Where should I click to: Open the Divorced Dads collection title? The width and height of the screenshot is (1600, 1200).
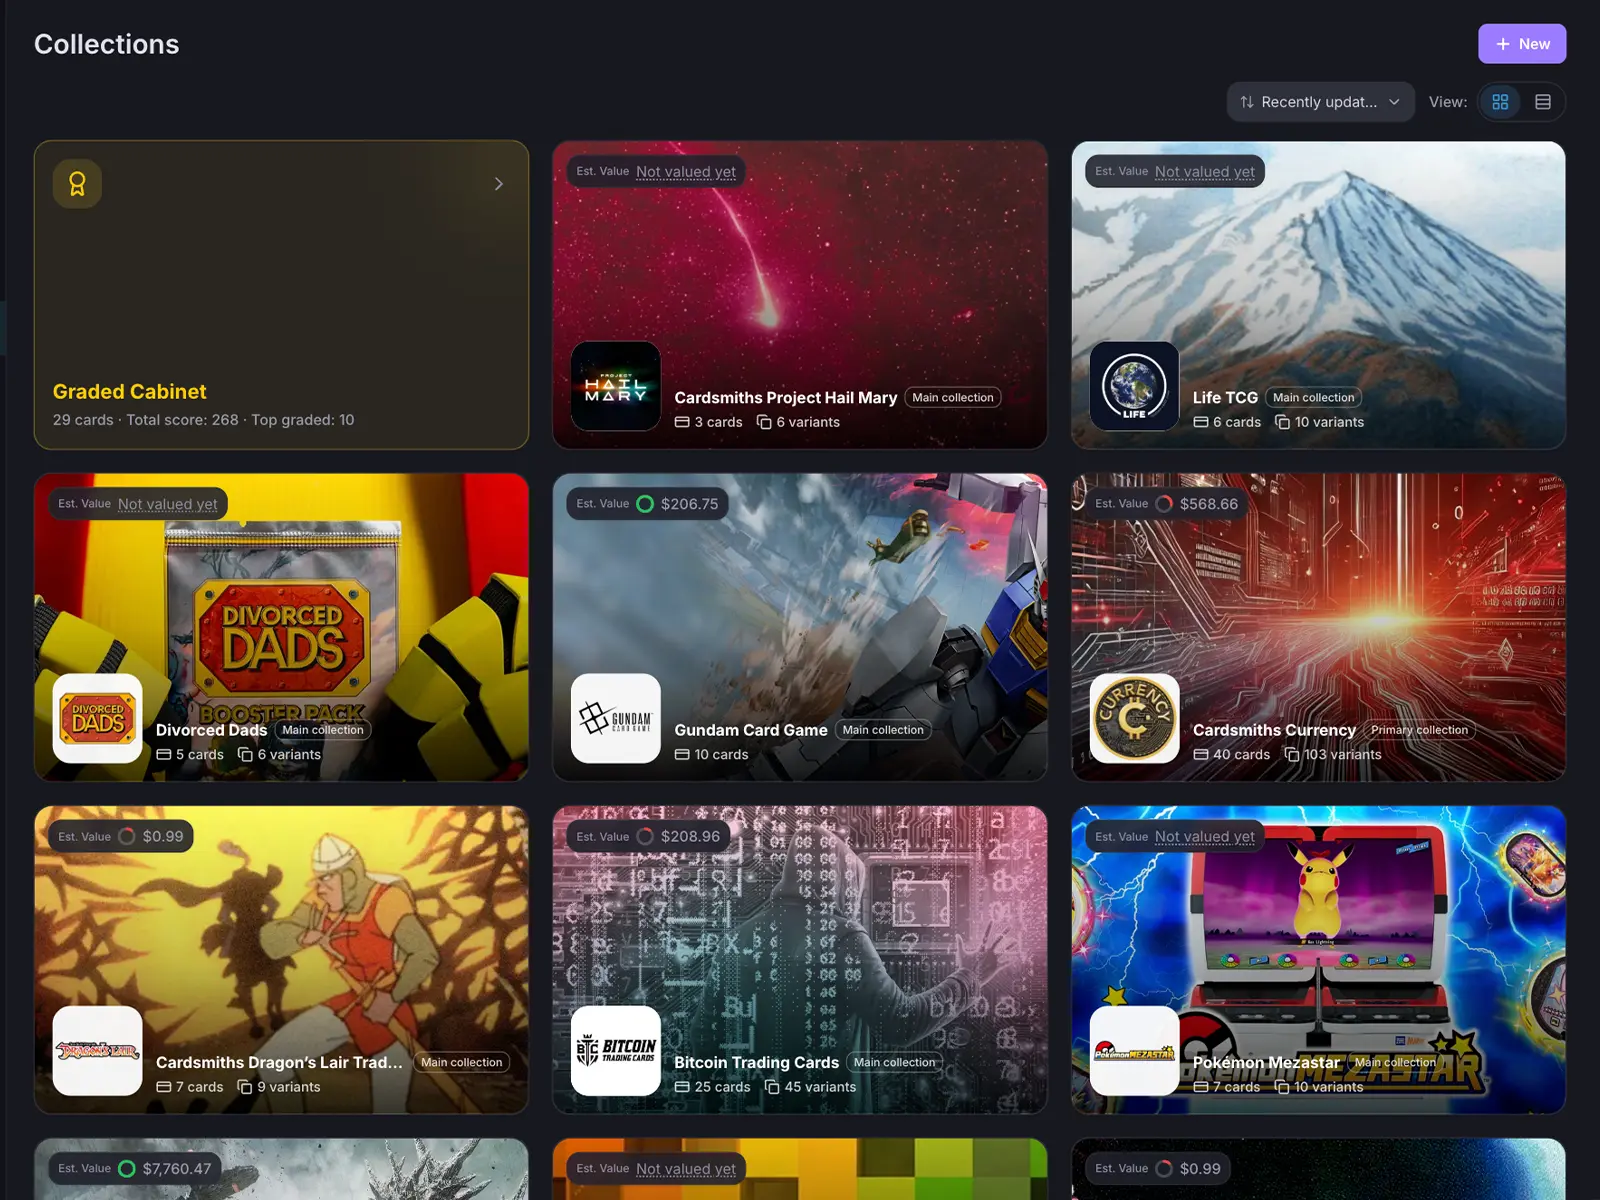(x=211, y=730)
